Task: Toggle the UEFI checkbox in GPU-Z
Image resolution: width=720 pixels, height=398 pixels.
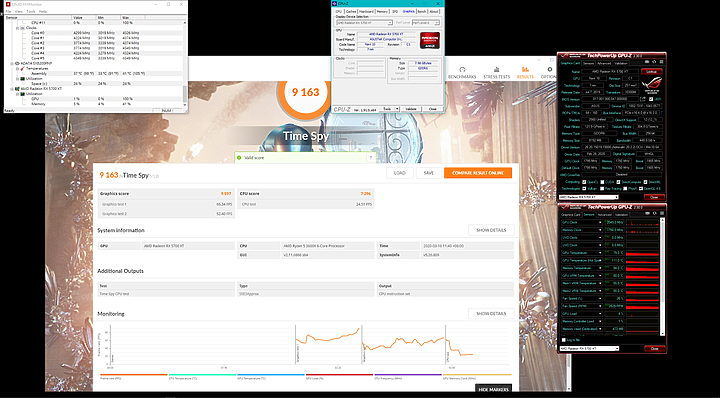Action: coord(651,99)
